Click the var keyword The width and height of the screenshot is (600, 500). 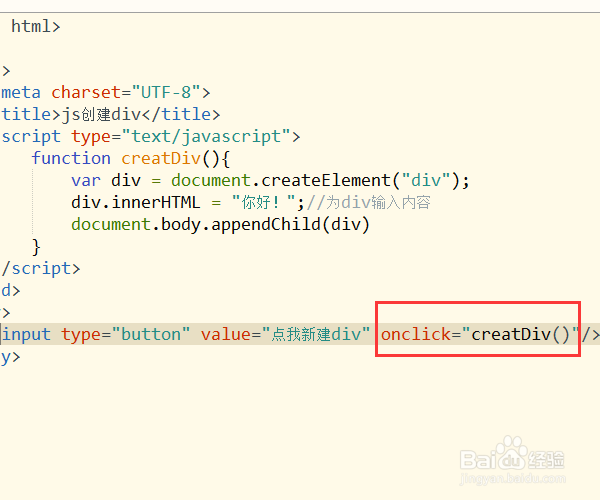[86, 181]
